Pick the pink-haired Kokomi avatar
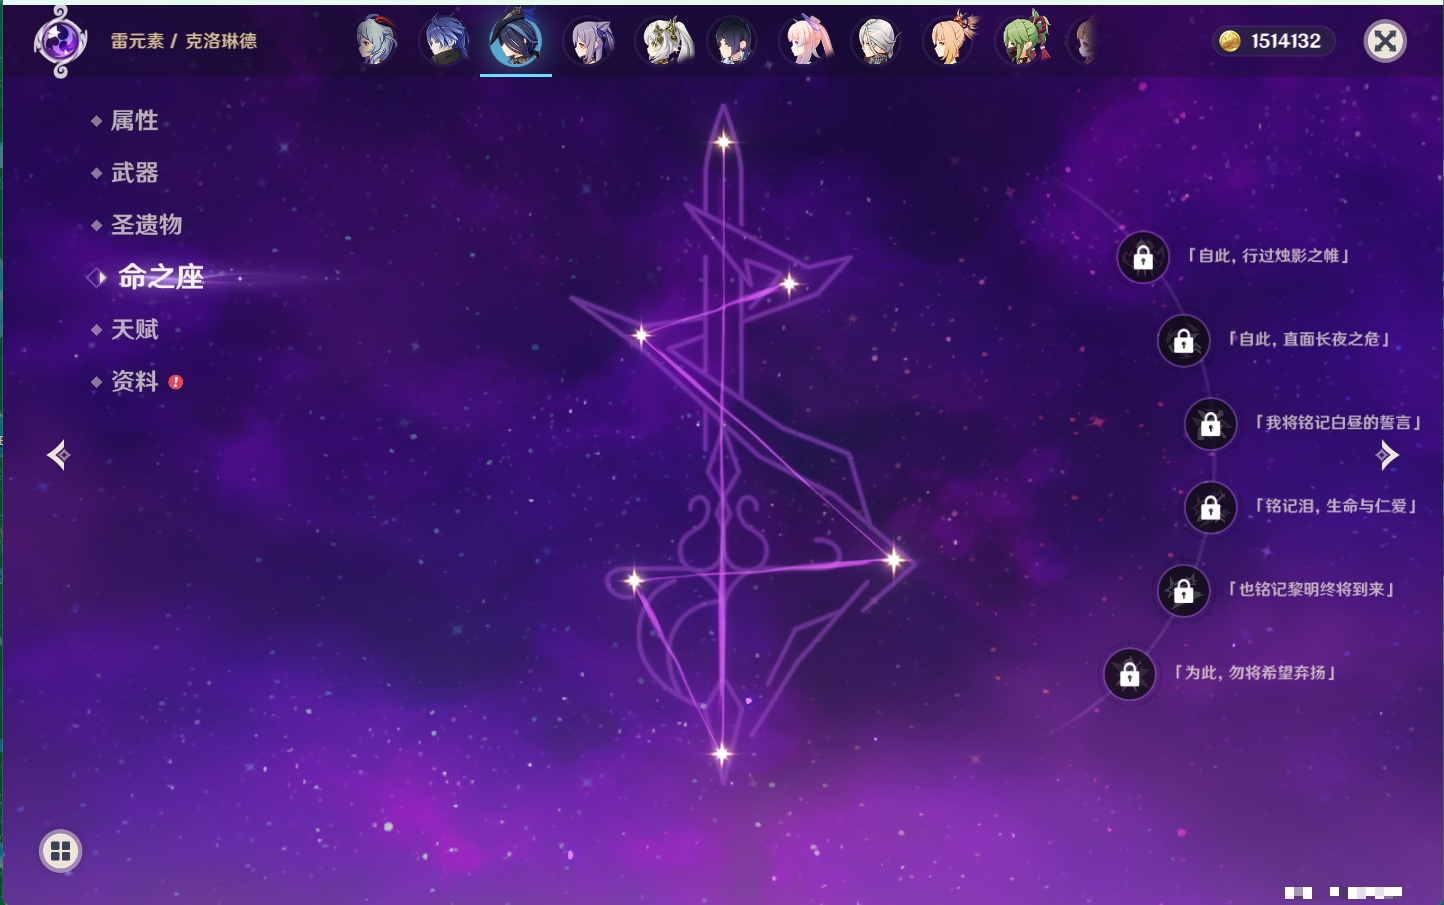The width and height of the screenshot is (1444, 905). (x=807, y=42)
